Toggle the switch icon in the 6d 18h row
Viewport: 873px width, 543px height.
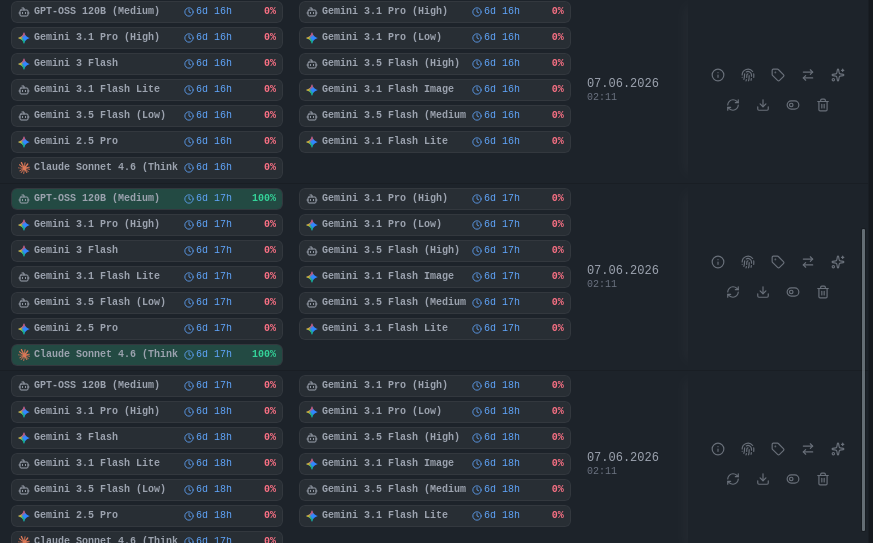(793, 479)
